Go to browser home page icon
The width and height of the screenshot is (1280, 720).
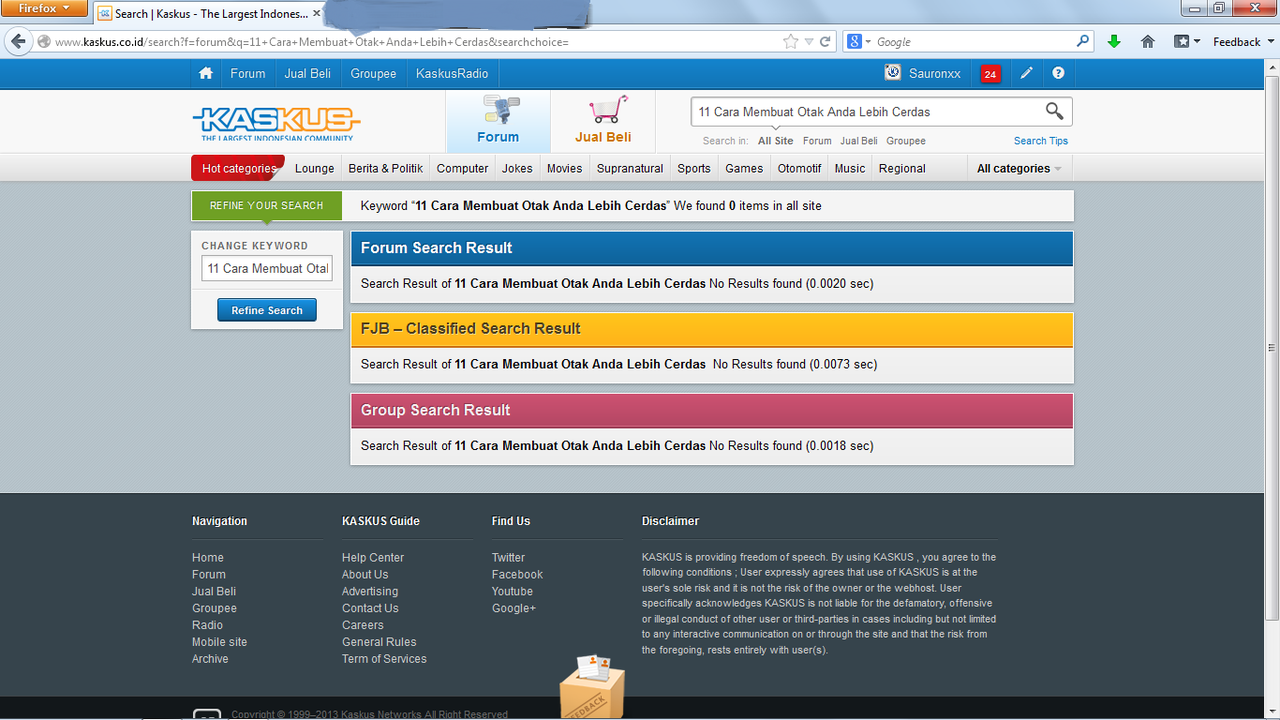(x=1148, y=42)
